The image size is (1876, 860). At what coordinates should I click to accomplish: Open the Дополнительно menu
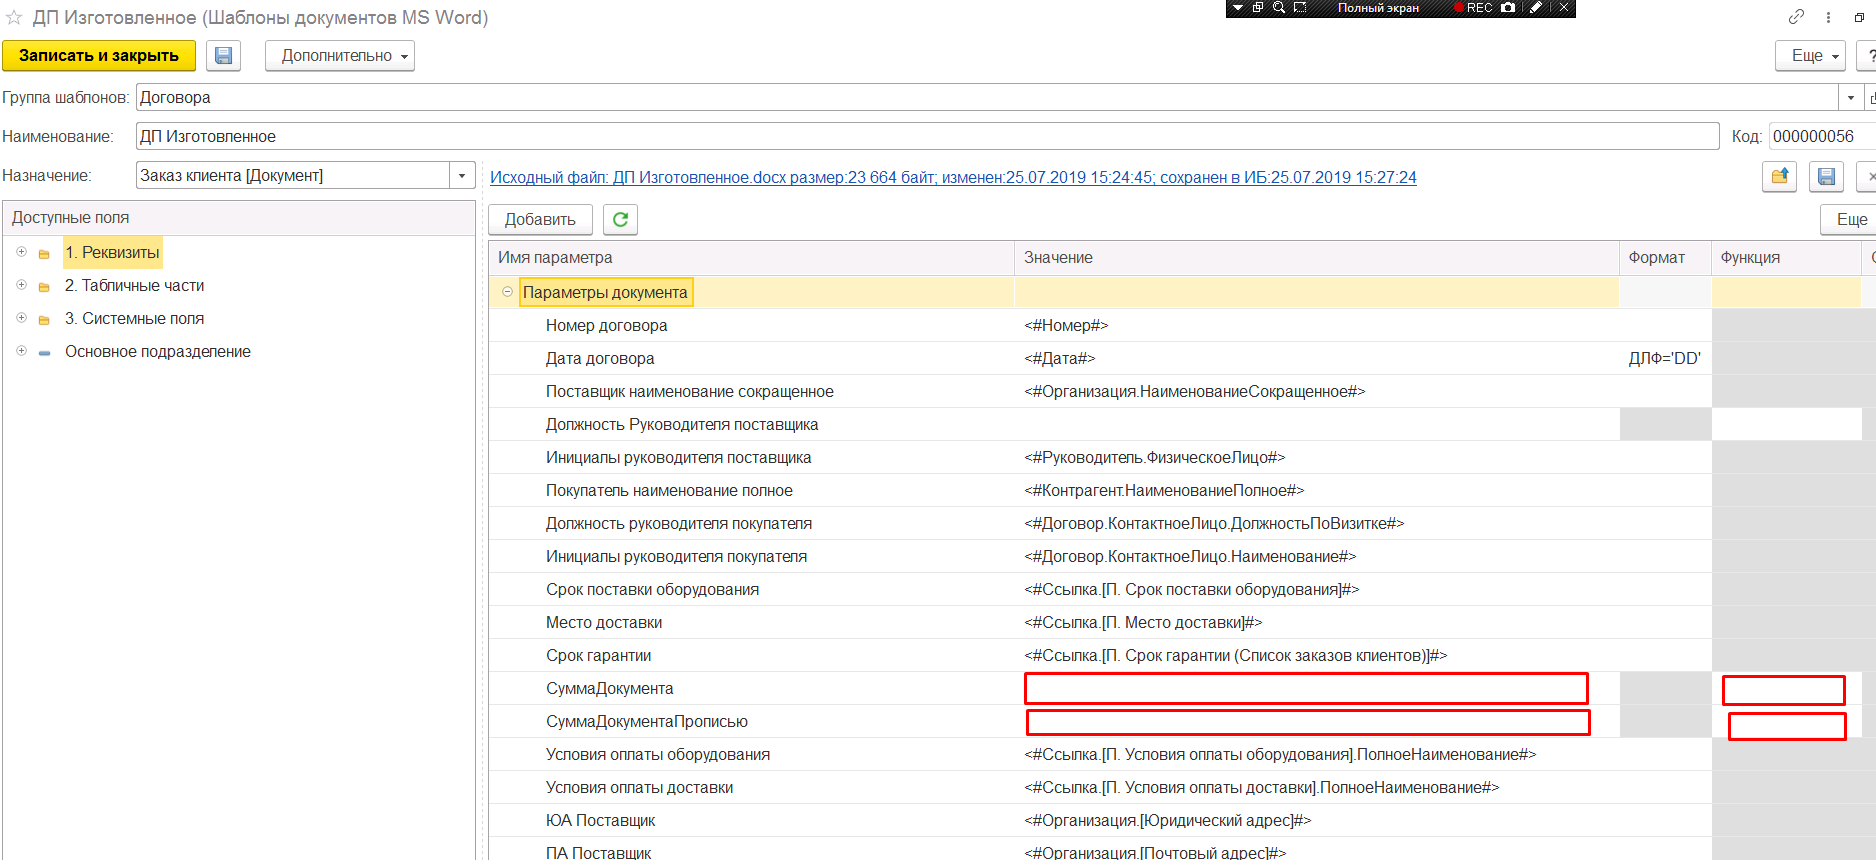pos(339,56)
